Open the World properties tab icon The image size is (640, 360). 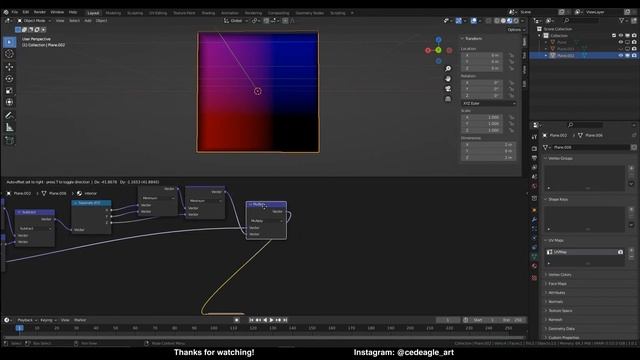(534, 186)
